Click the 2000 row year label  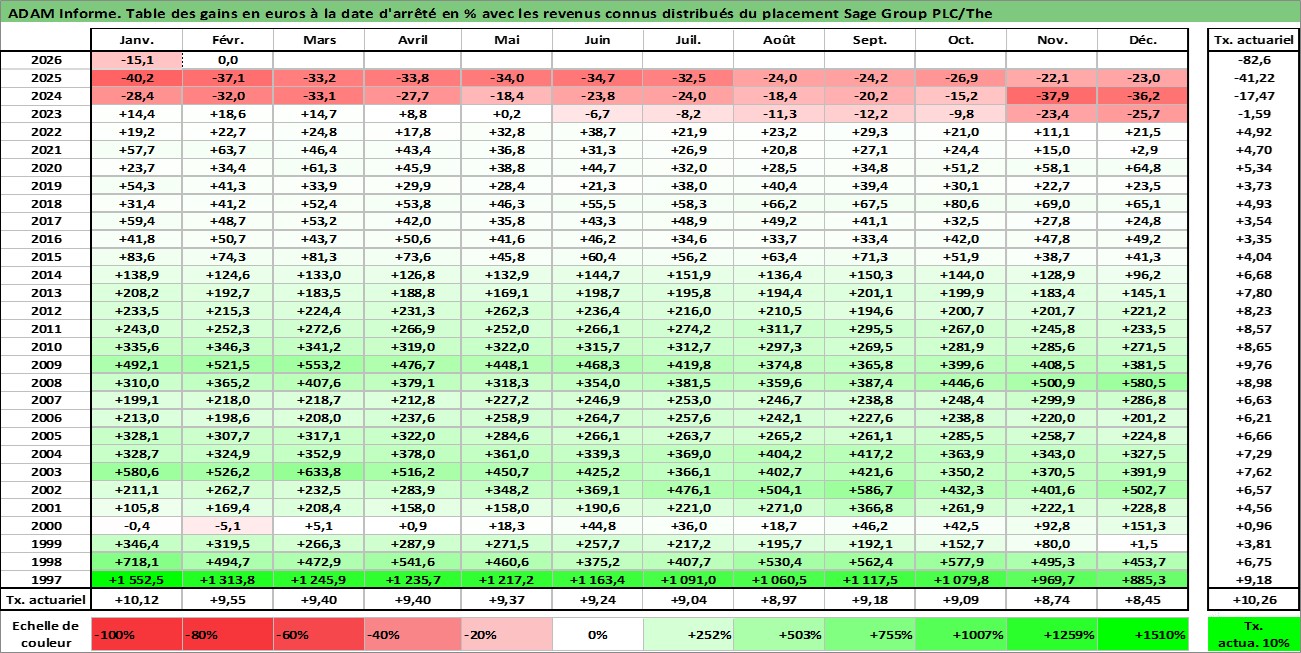click(45, 525)
